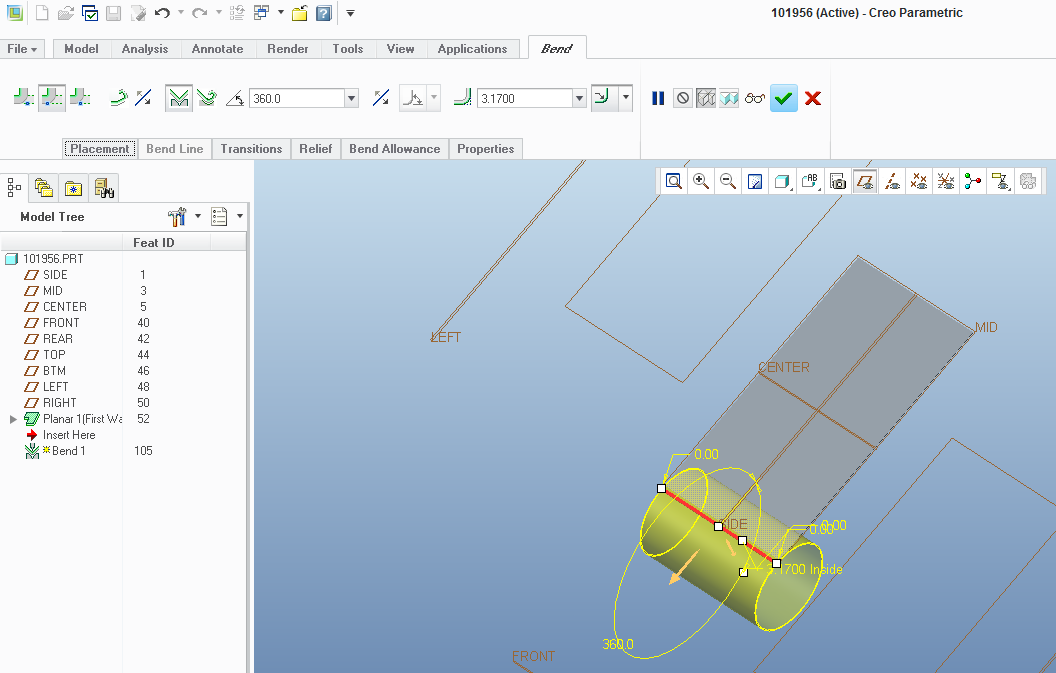
Task: Click the spin center icon
Action: [972, 181]
